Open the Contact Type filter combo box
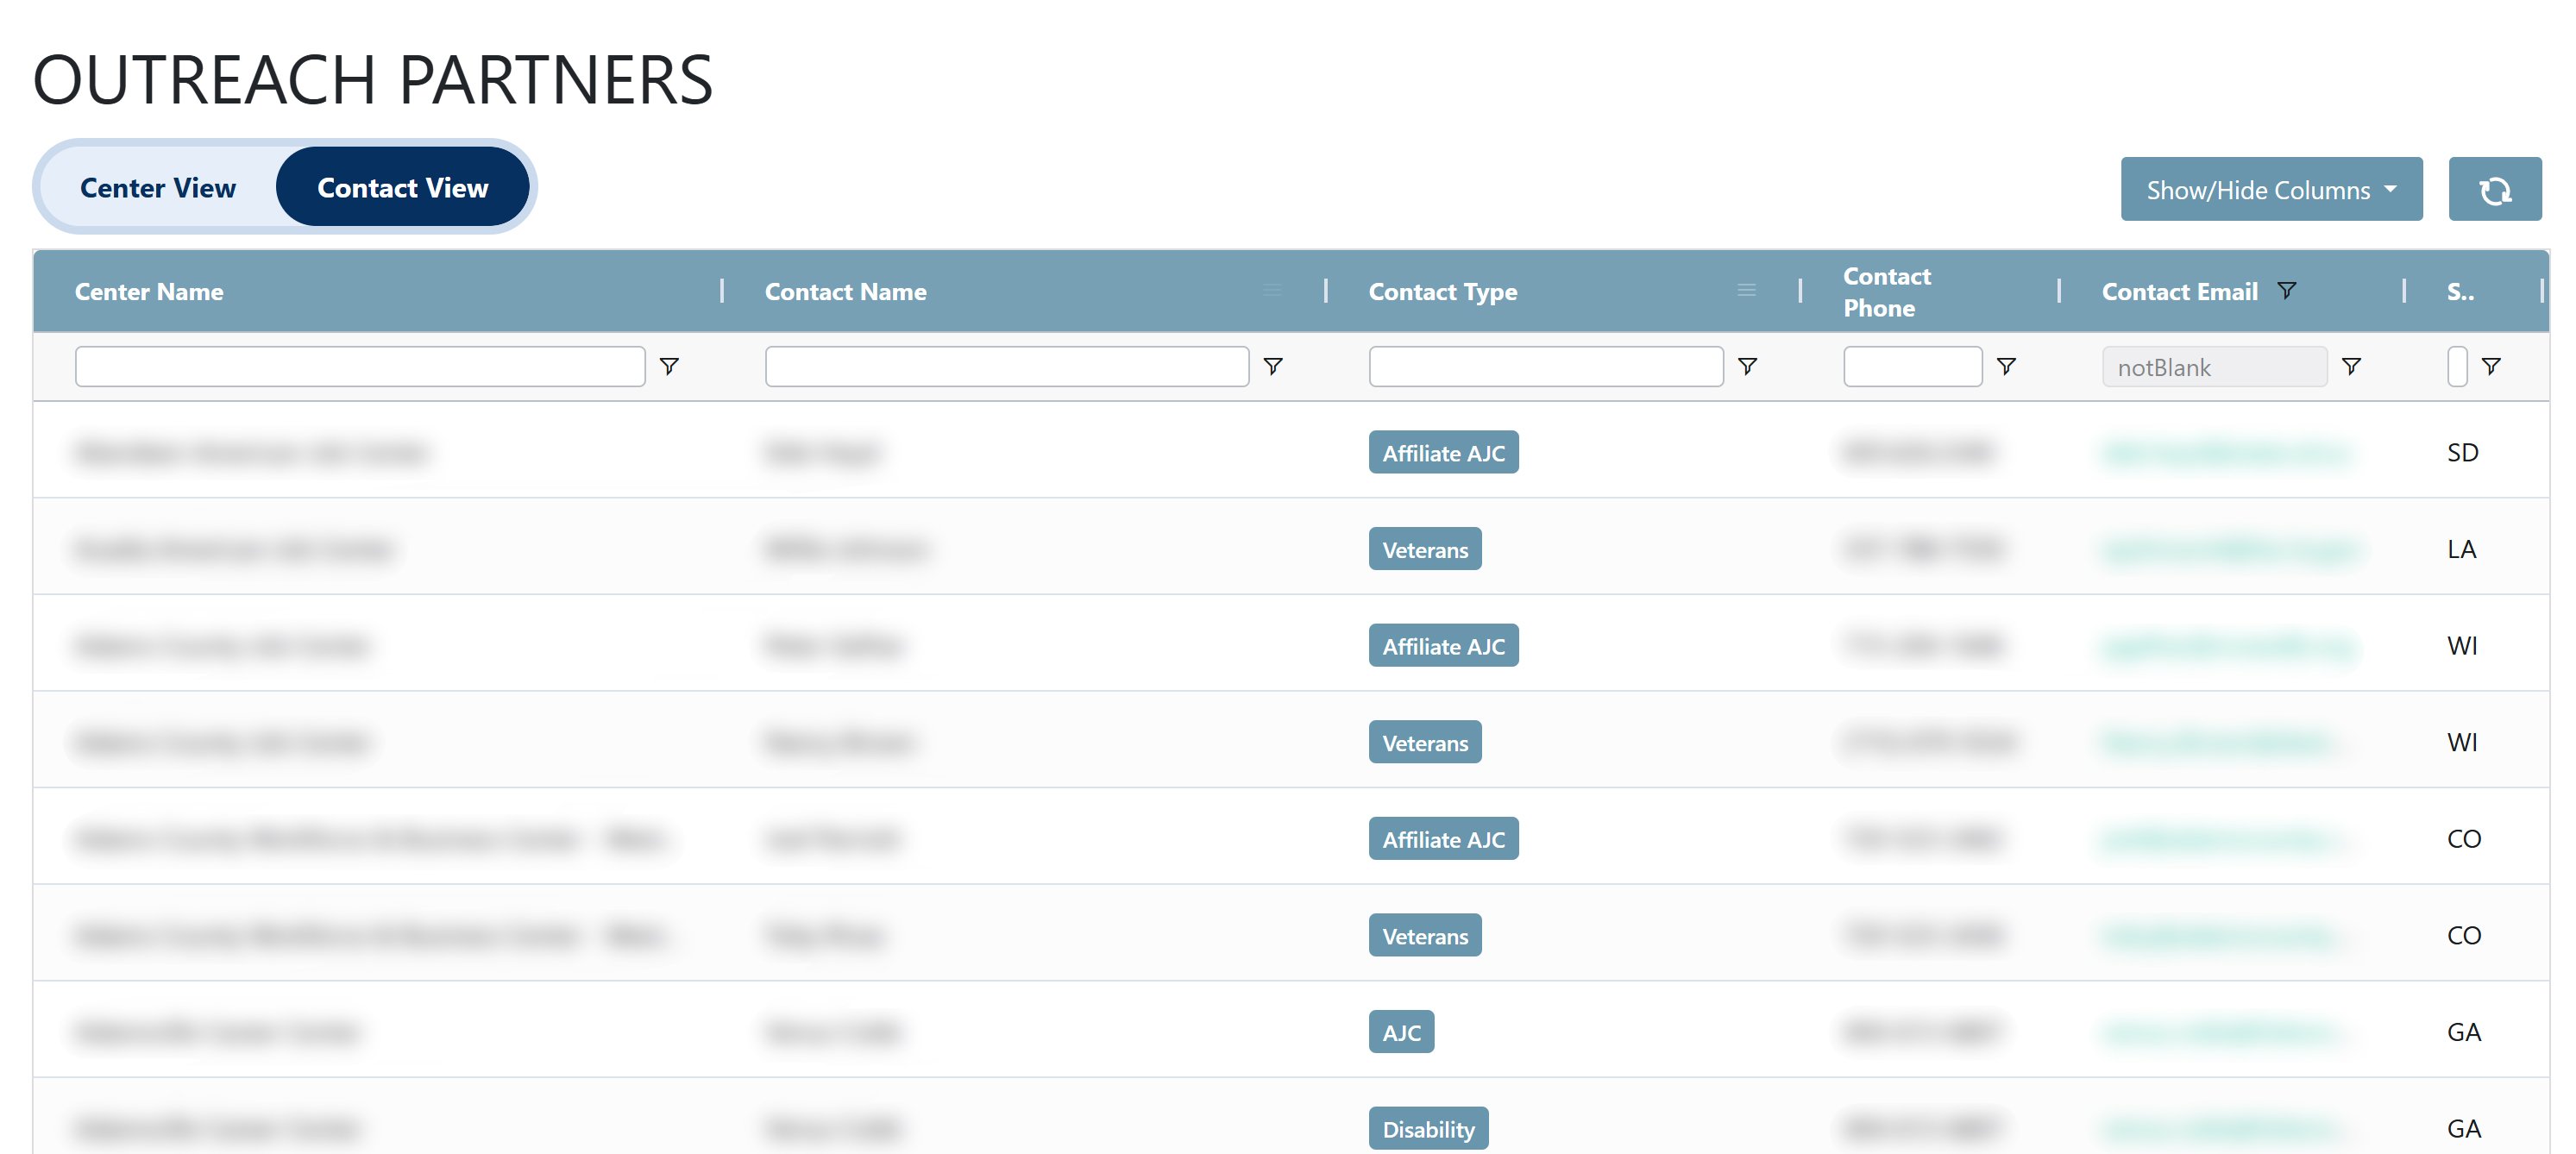The width and height of the screenshot is (2576, 1154). (1545, 366)
